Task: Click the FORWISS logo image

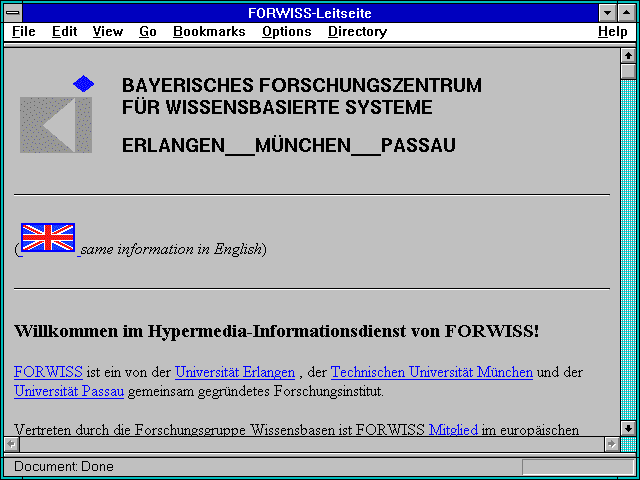Action: [x=56, y=114]
